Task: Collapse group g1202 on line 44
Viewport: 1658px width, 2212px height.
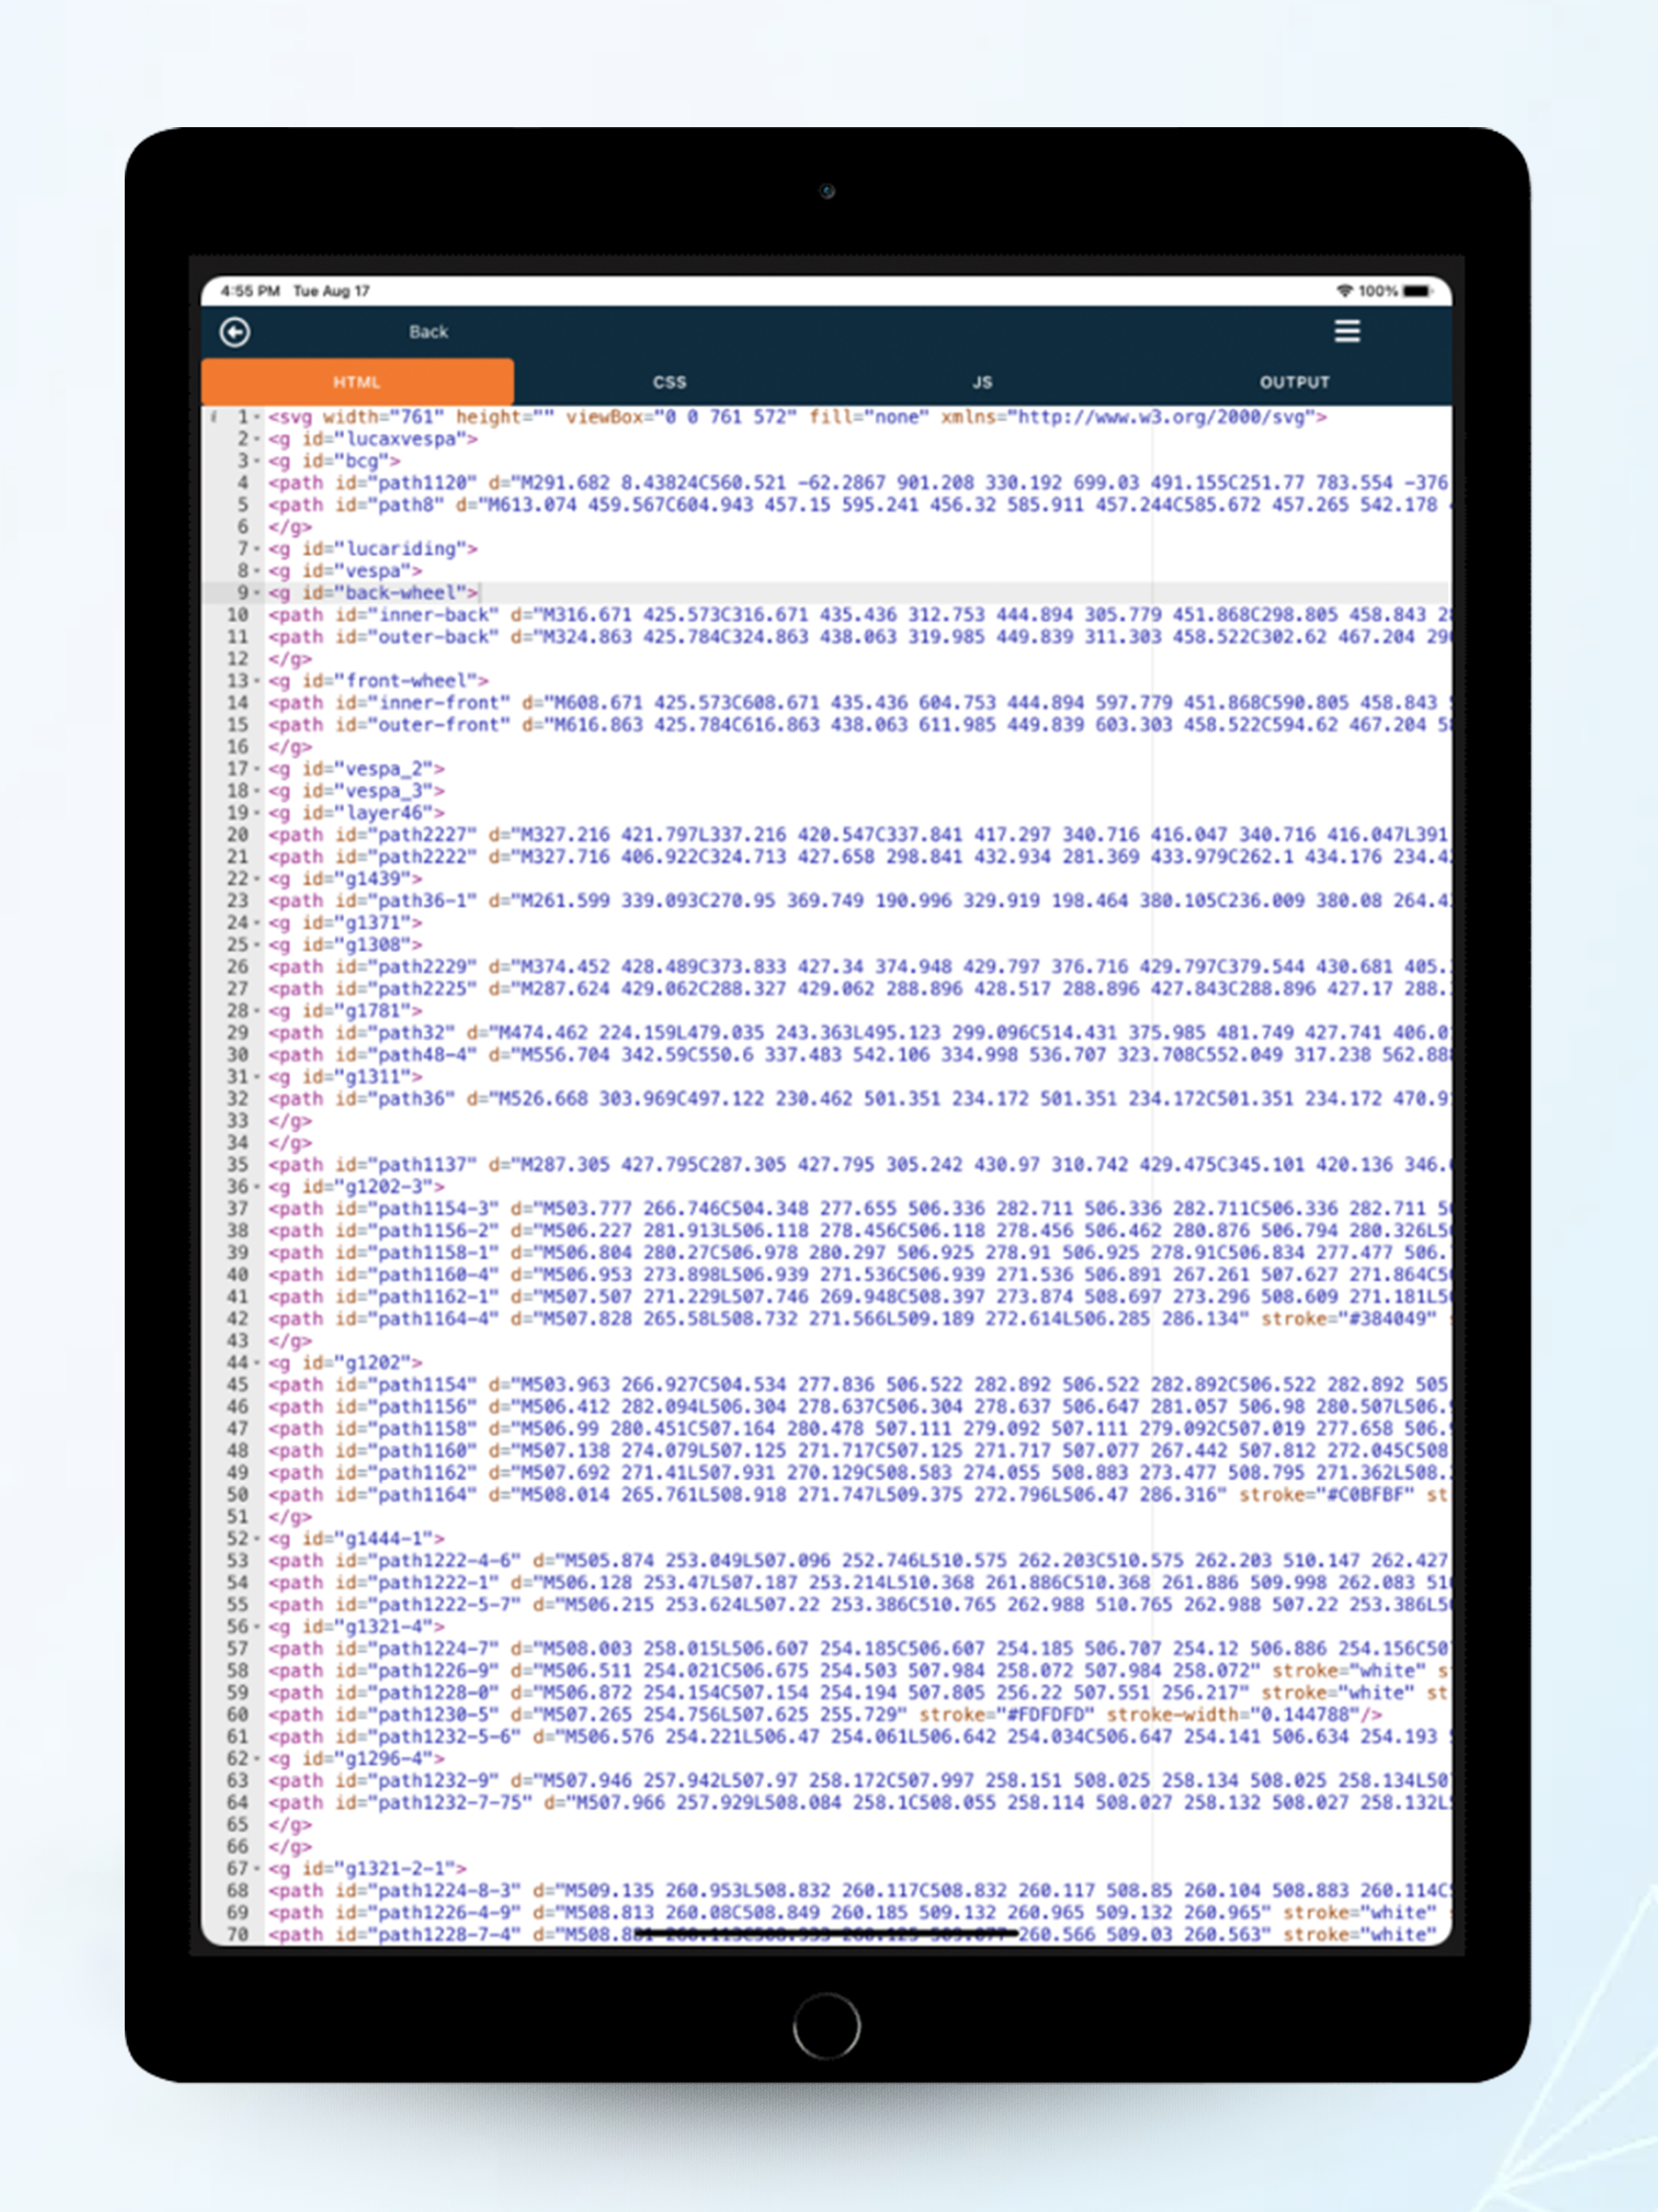Action: click(256, 1362)
